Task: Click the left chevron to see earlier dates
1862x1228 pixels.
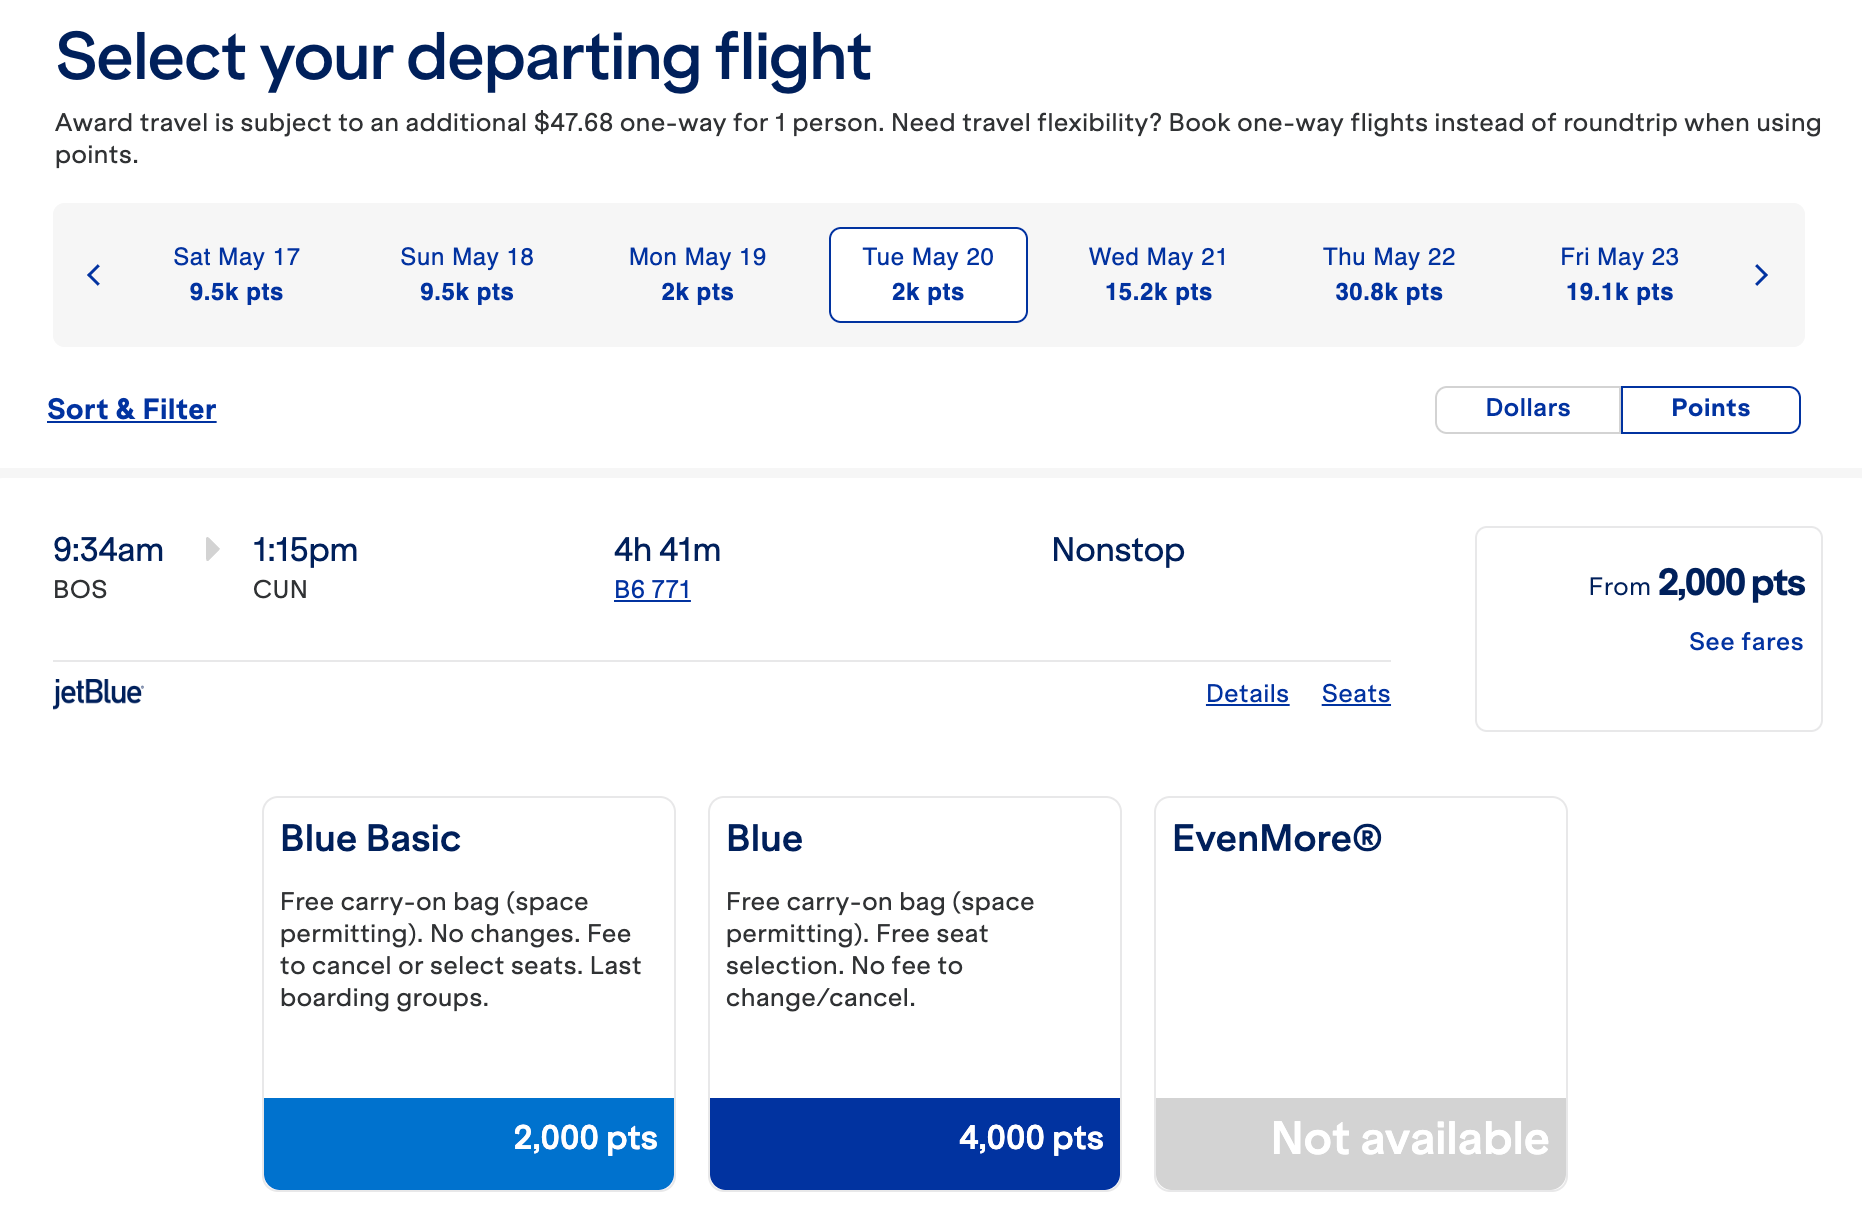Action: click(x=94, y=275)
